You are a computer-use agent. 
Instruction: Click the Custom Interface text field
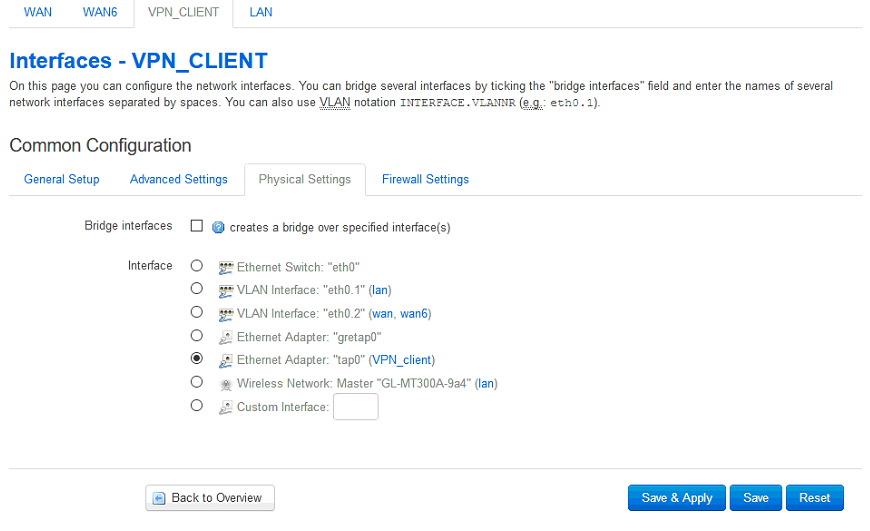click(x=356, y=407)
